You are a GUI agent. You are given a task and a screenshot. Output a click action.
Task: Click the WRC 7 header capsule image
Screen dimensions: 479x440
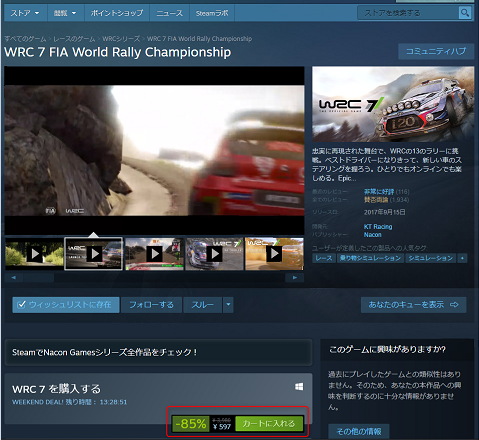click(393, 104)
